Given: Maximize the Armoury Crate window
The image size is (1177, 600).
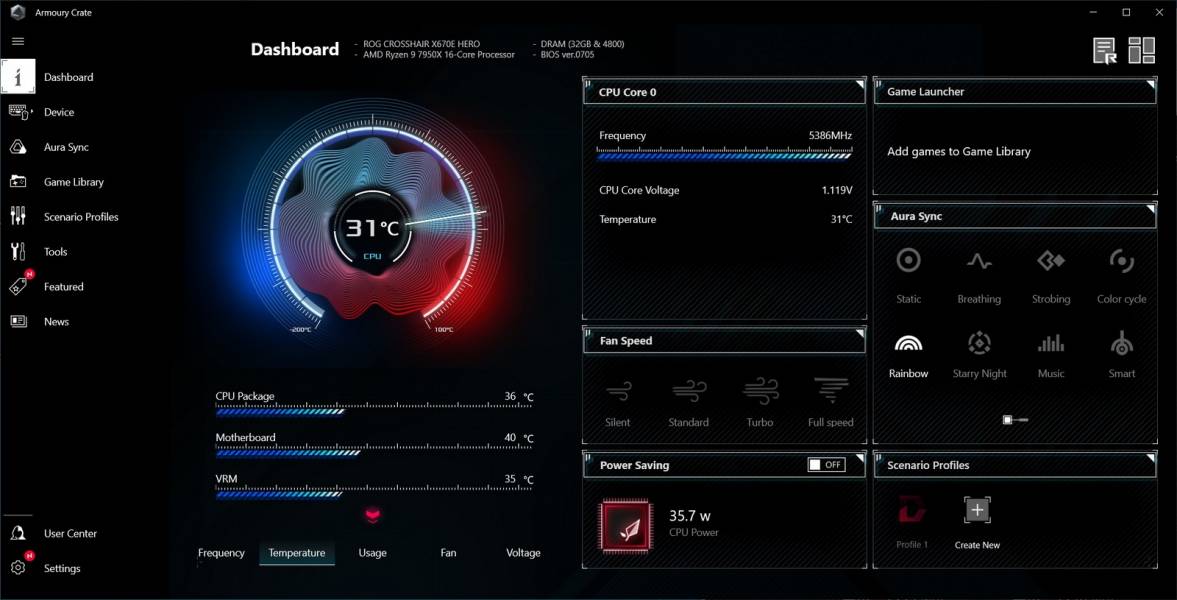Looking at the screenshot, I should (x=1126, y=12).
